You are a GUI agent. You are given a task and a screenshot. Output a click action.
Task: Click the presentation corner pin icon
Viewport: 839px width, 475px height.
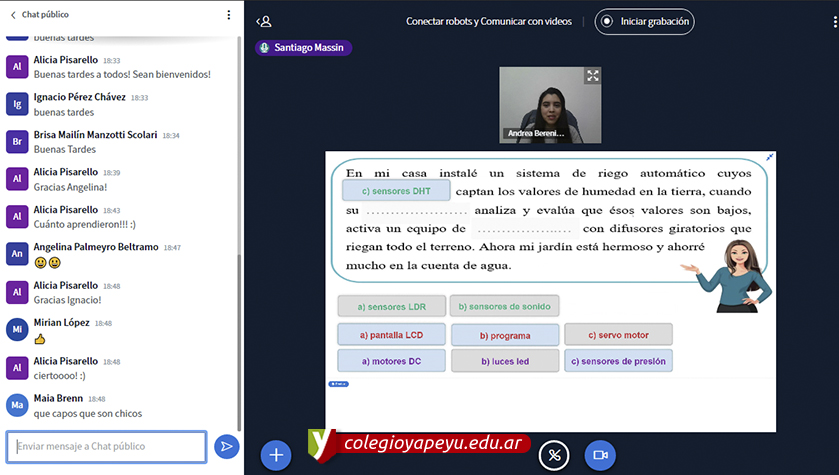point(770,157)
